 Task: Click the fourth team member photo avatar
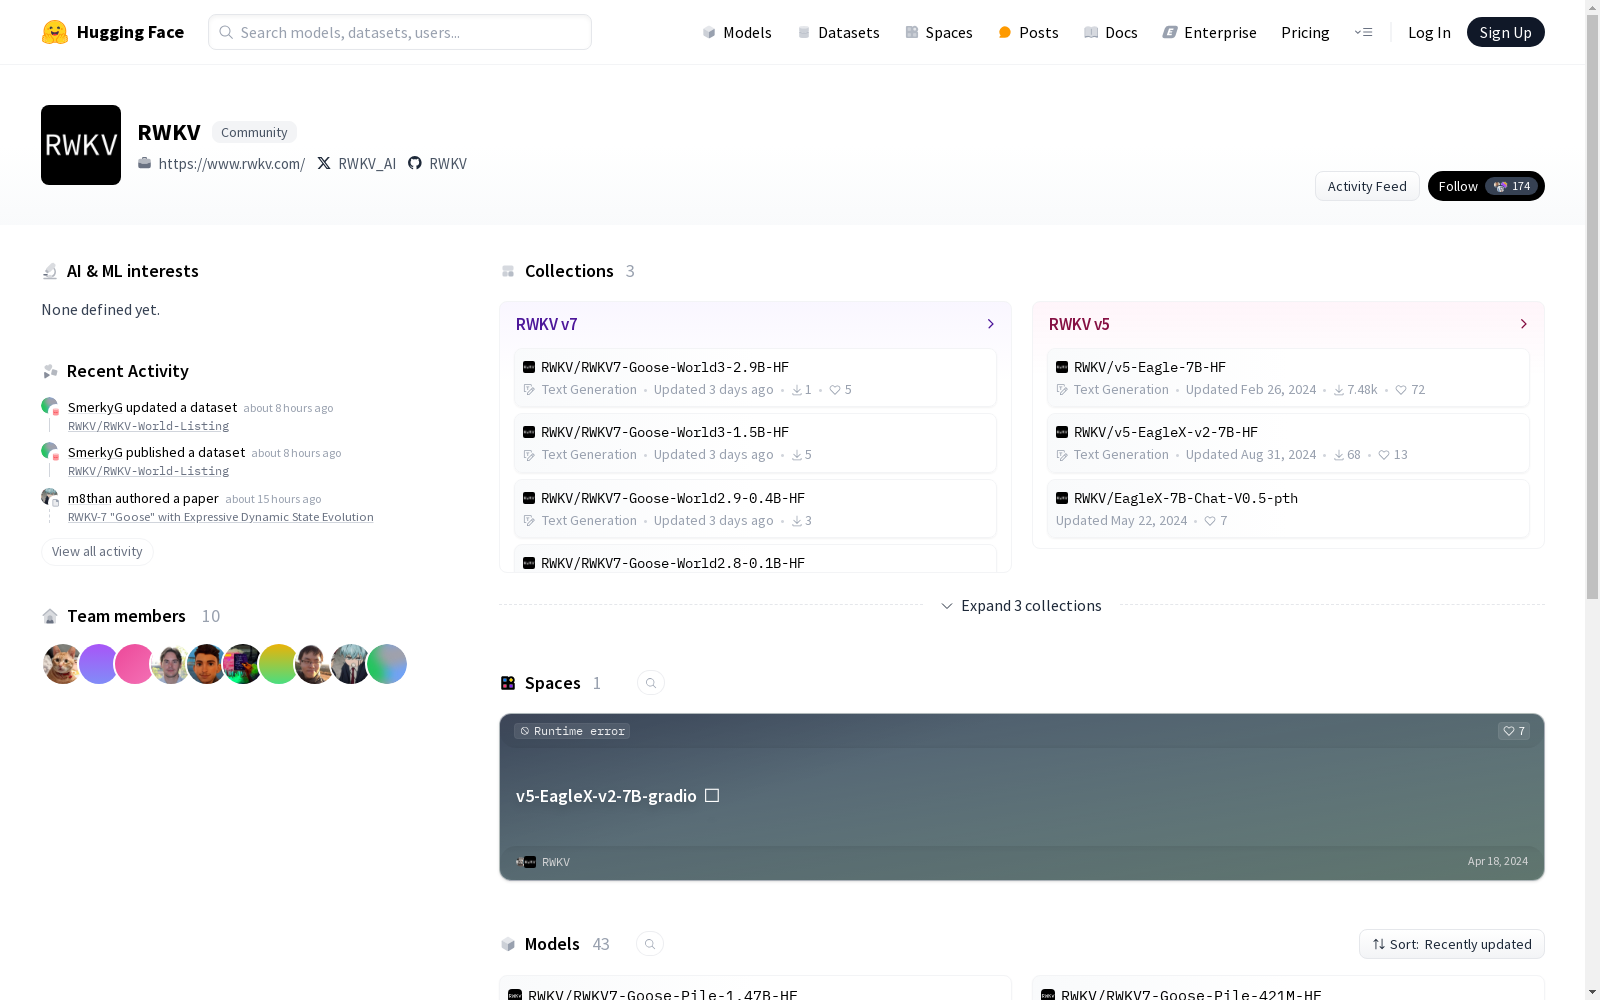tap(170, 664)
